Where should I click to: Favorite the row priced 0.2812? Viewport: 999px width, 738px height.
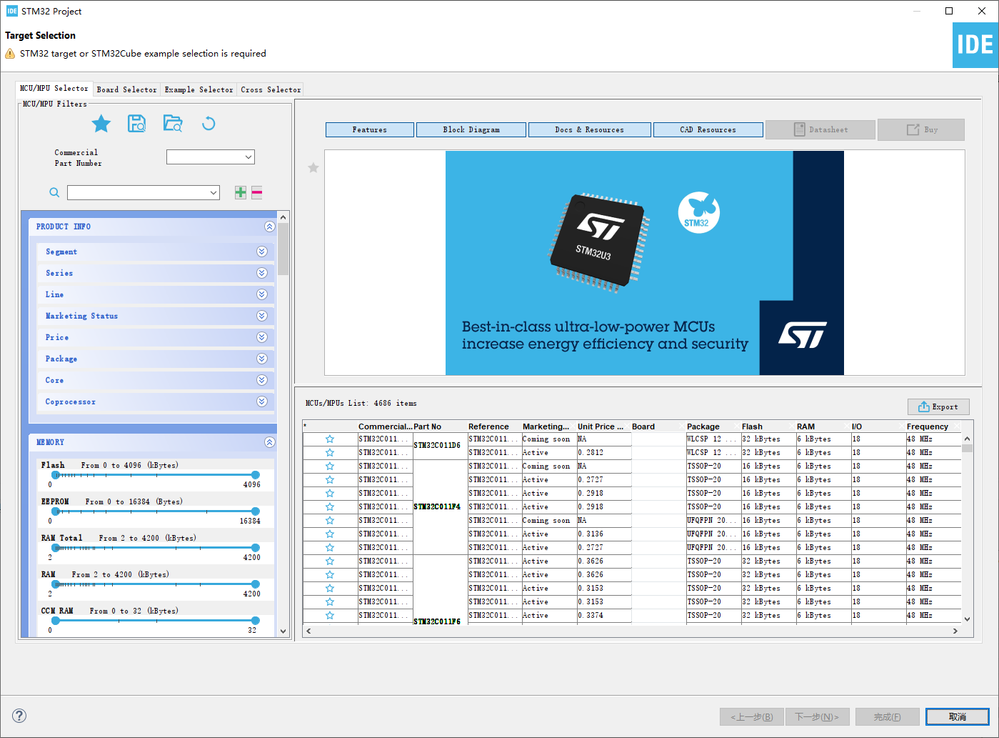(x=329, y=452)
